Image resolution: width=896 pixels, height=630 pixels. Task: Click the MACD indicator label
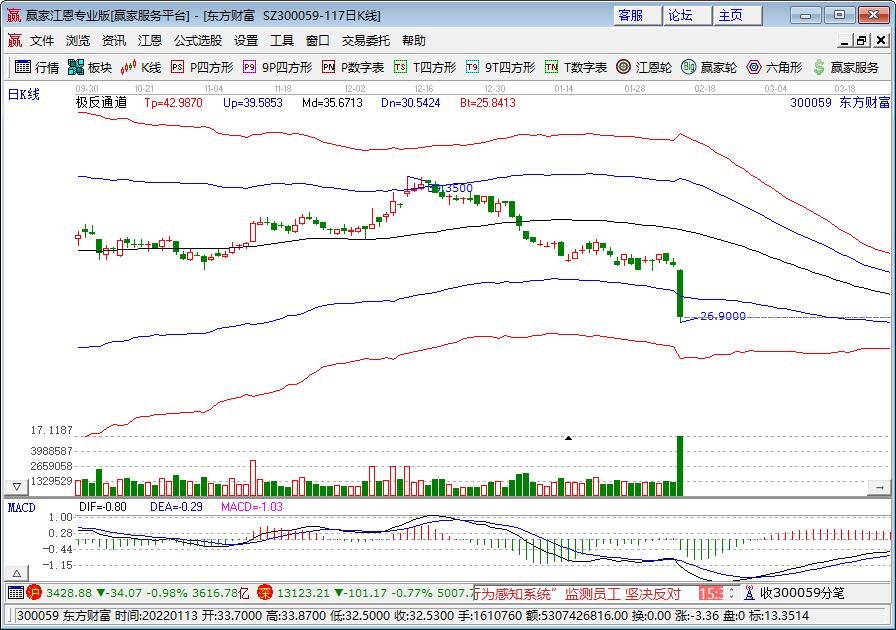tap(22, 508)
